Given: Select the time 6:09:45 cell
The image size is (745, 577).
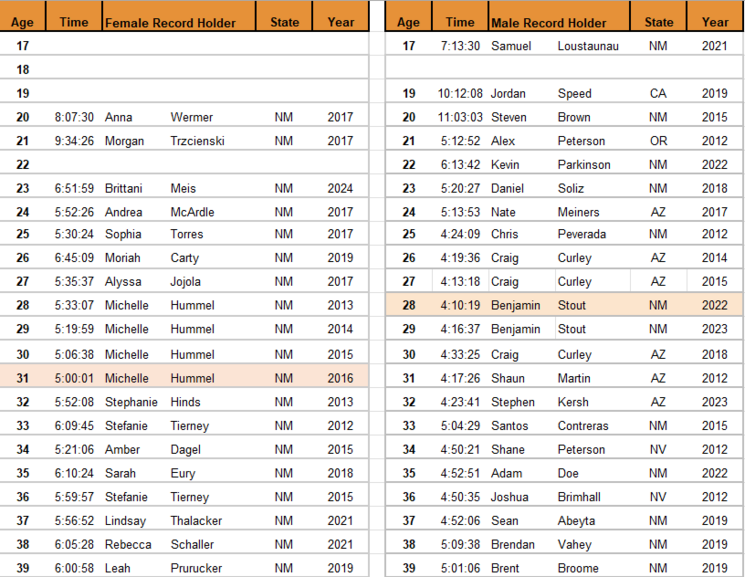Looking at the screenshot, I should tap(74, 426).
